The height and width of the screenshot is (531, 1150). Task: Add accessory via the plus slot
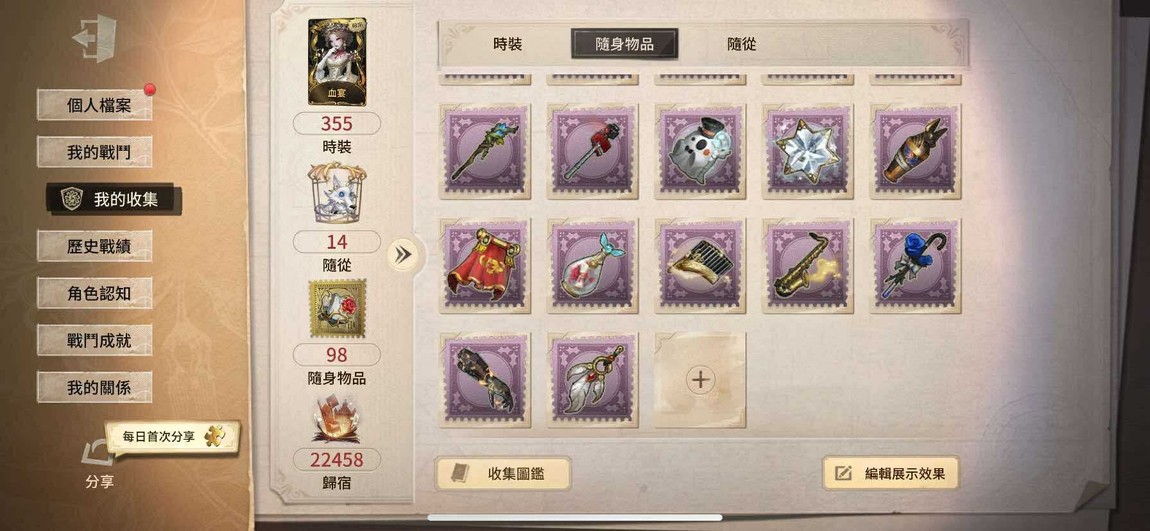700,380
